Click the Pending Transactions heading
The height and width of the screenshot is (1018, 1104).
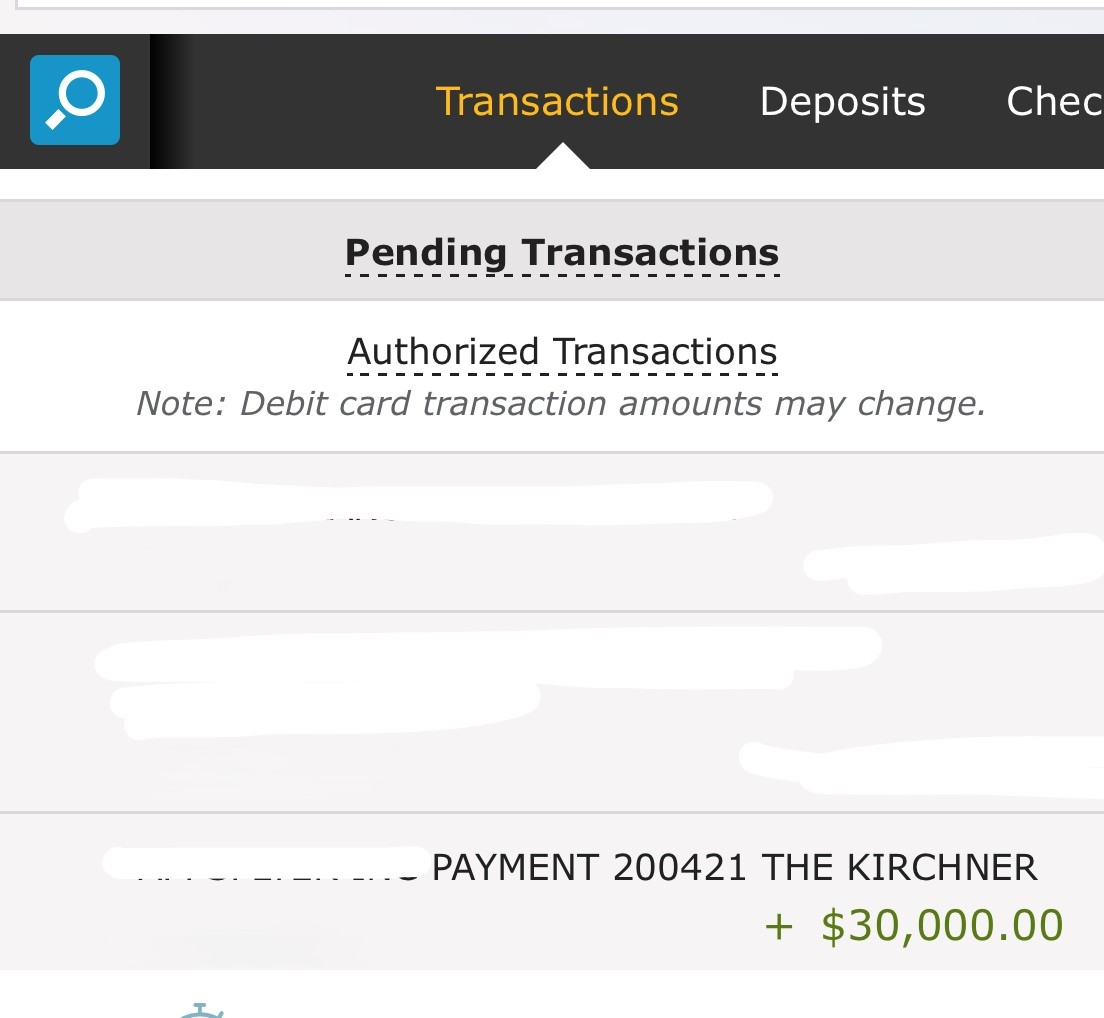pyautogui.click(x=561, y=253)
